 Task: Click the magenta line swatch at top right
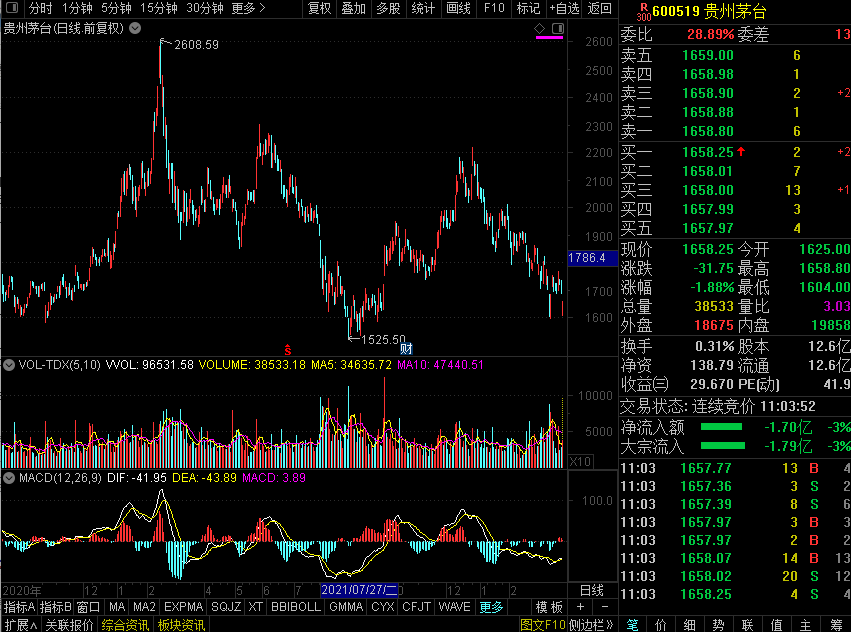click(x=550, y=38)
